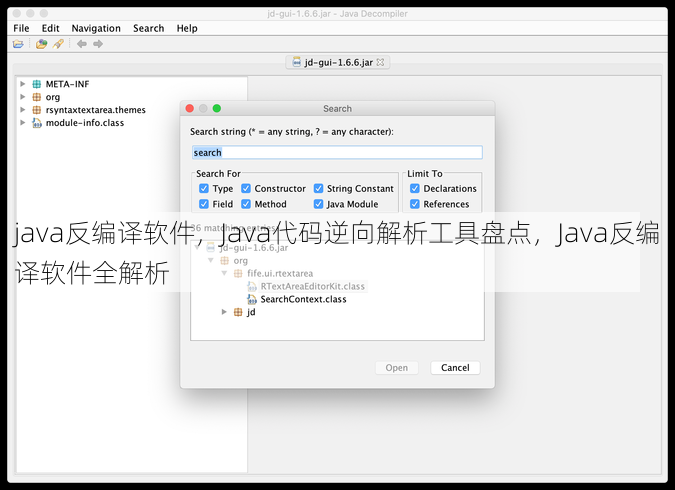
Task: Open the Edit menu
Action: [50, 28]
